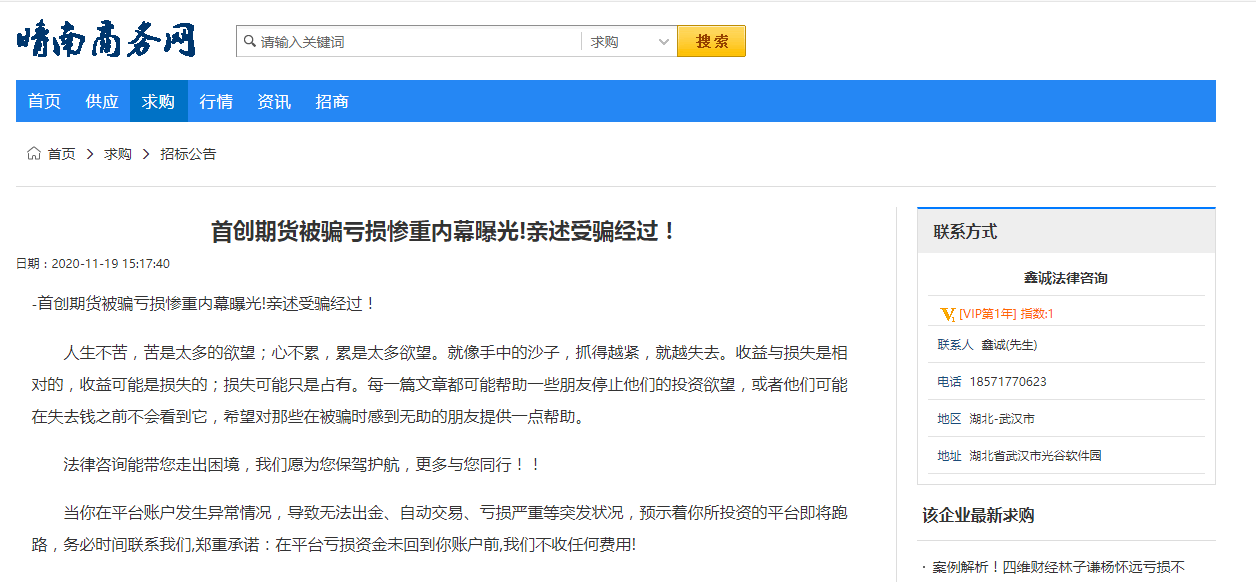
Task: Select the 求购 navigation tab
Action: 158,101
